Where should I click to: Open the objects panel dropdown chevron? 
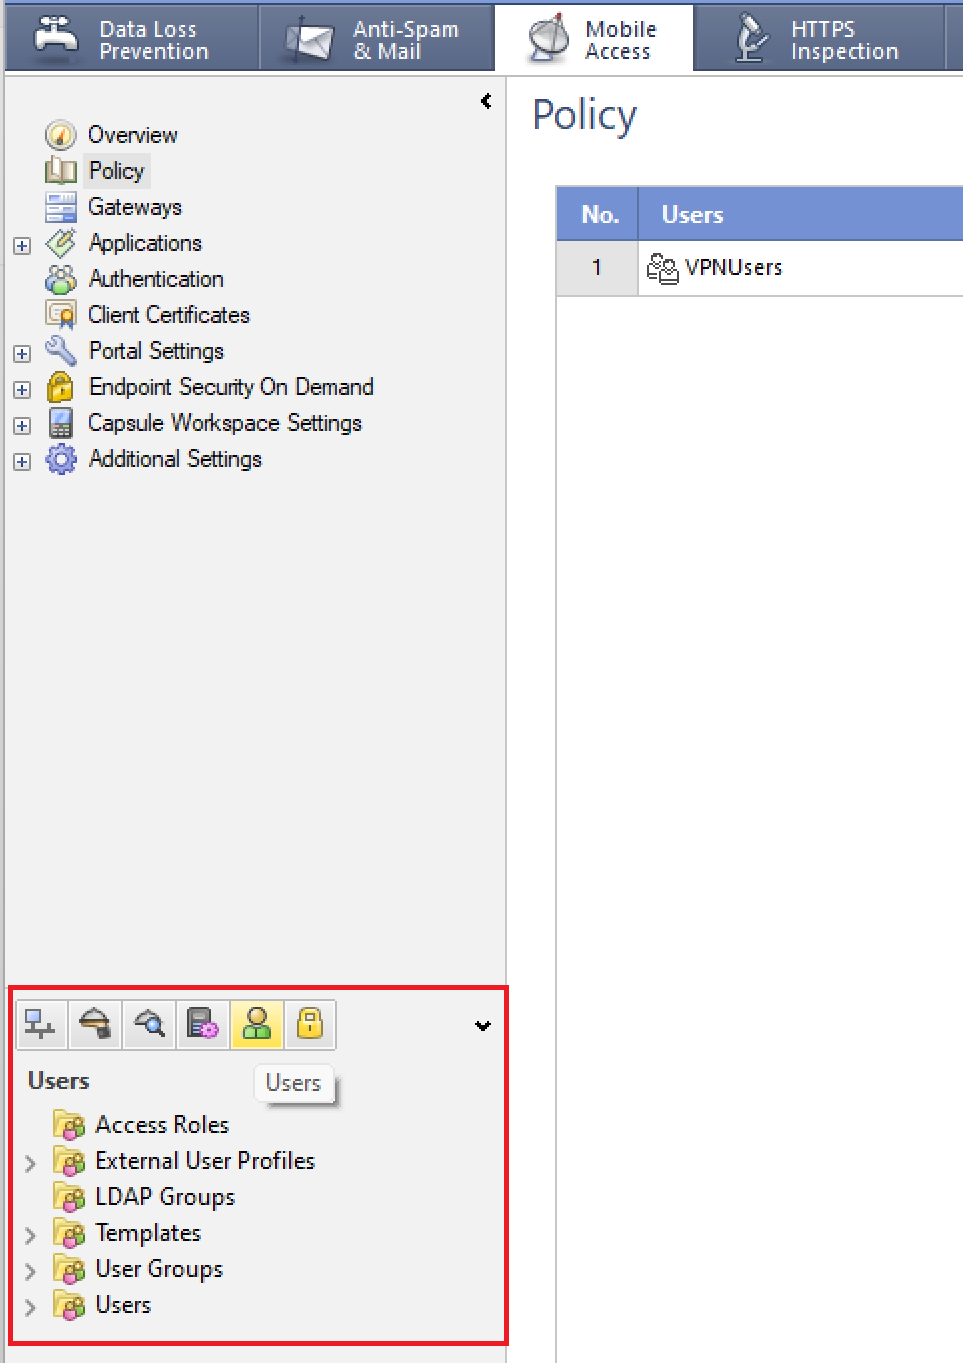tap(483, 1026)
